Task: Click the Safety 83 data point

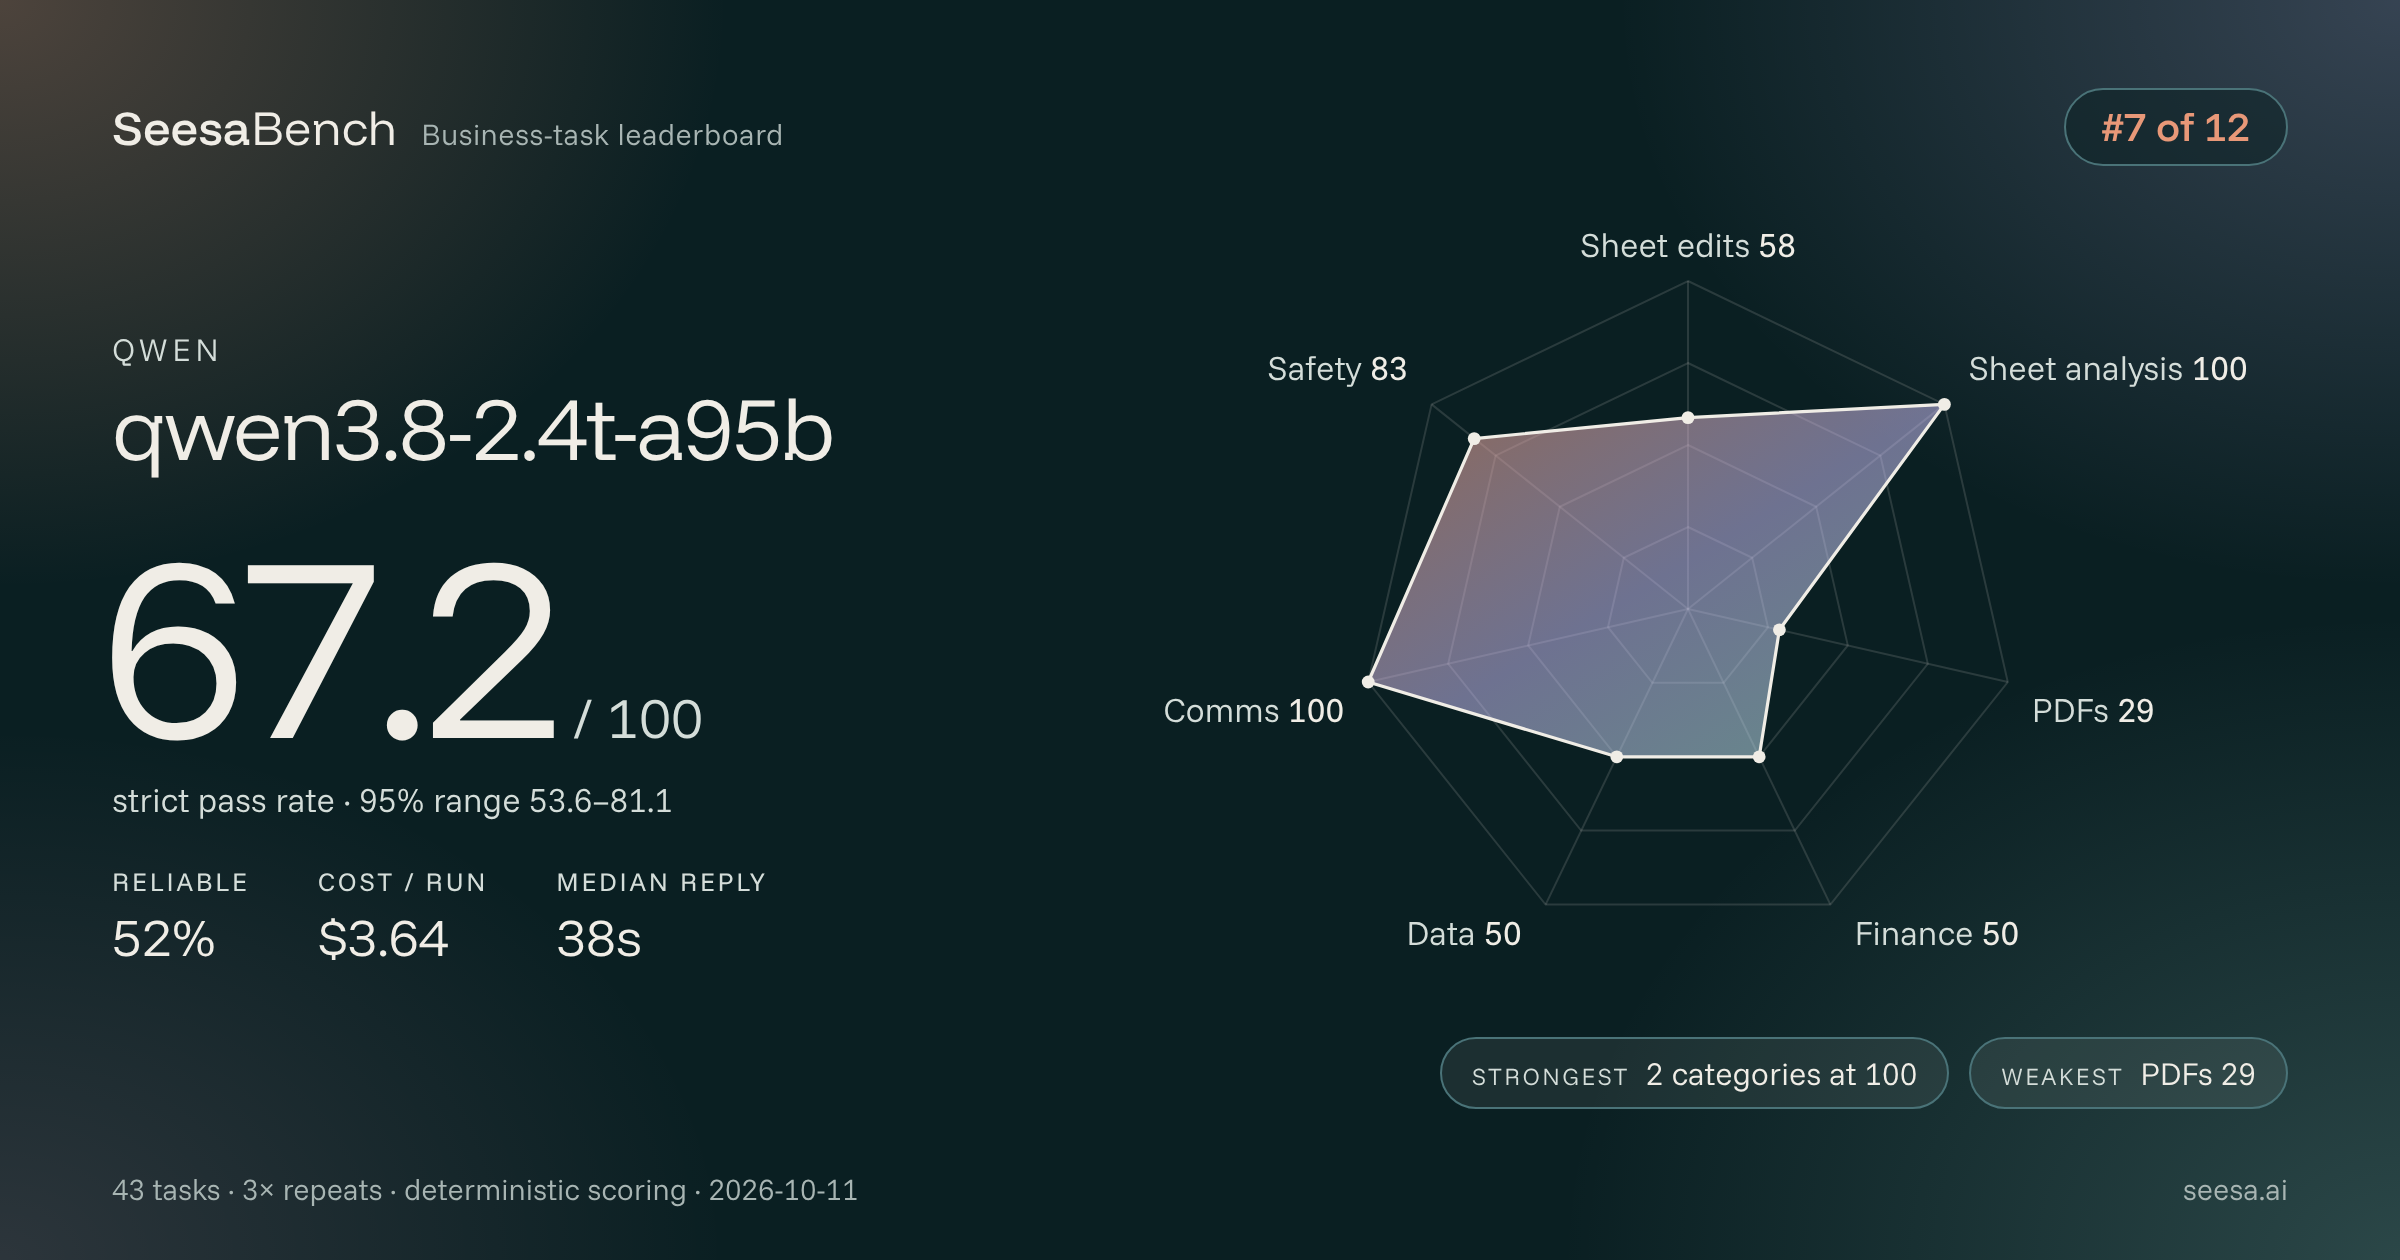Action: point(1474,438)
